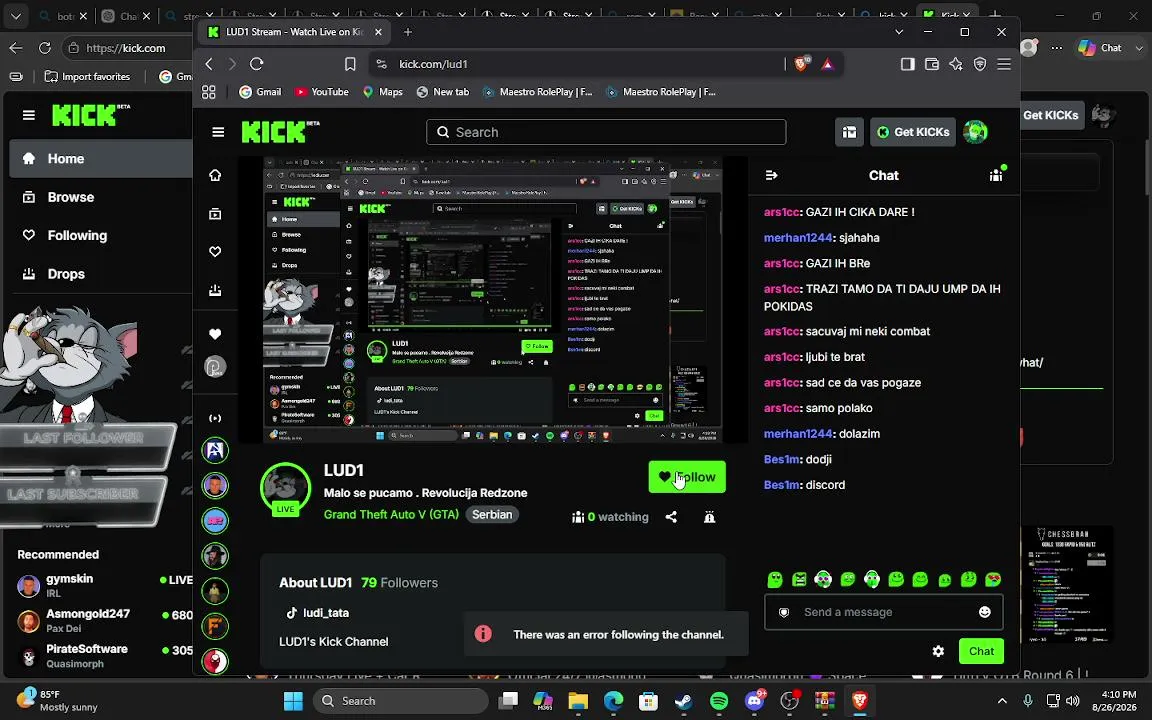Click the Get KICKs button in Brave window
Image resolution: width=1152 pixels, height=720 pixels.
[x=913, y=132]
